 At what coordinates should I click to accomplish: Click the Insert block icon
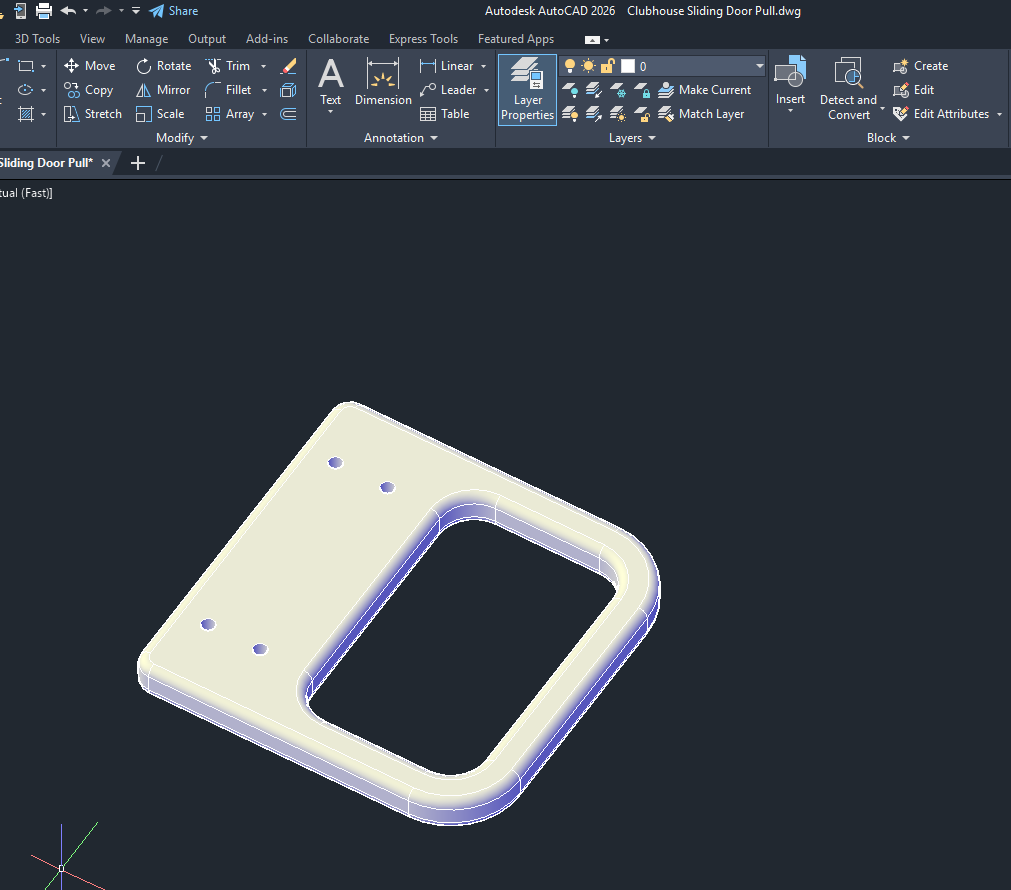[790, 82]
